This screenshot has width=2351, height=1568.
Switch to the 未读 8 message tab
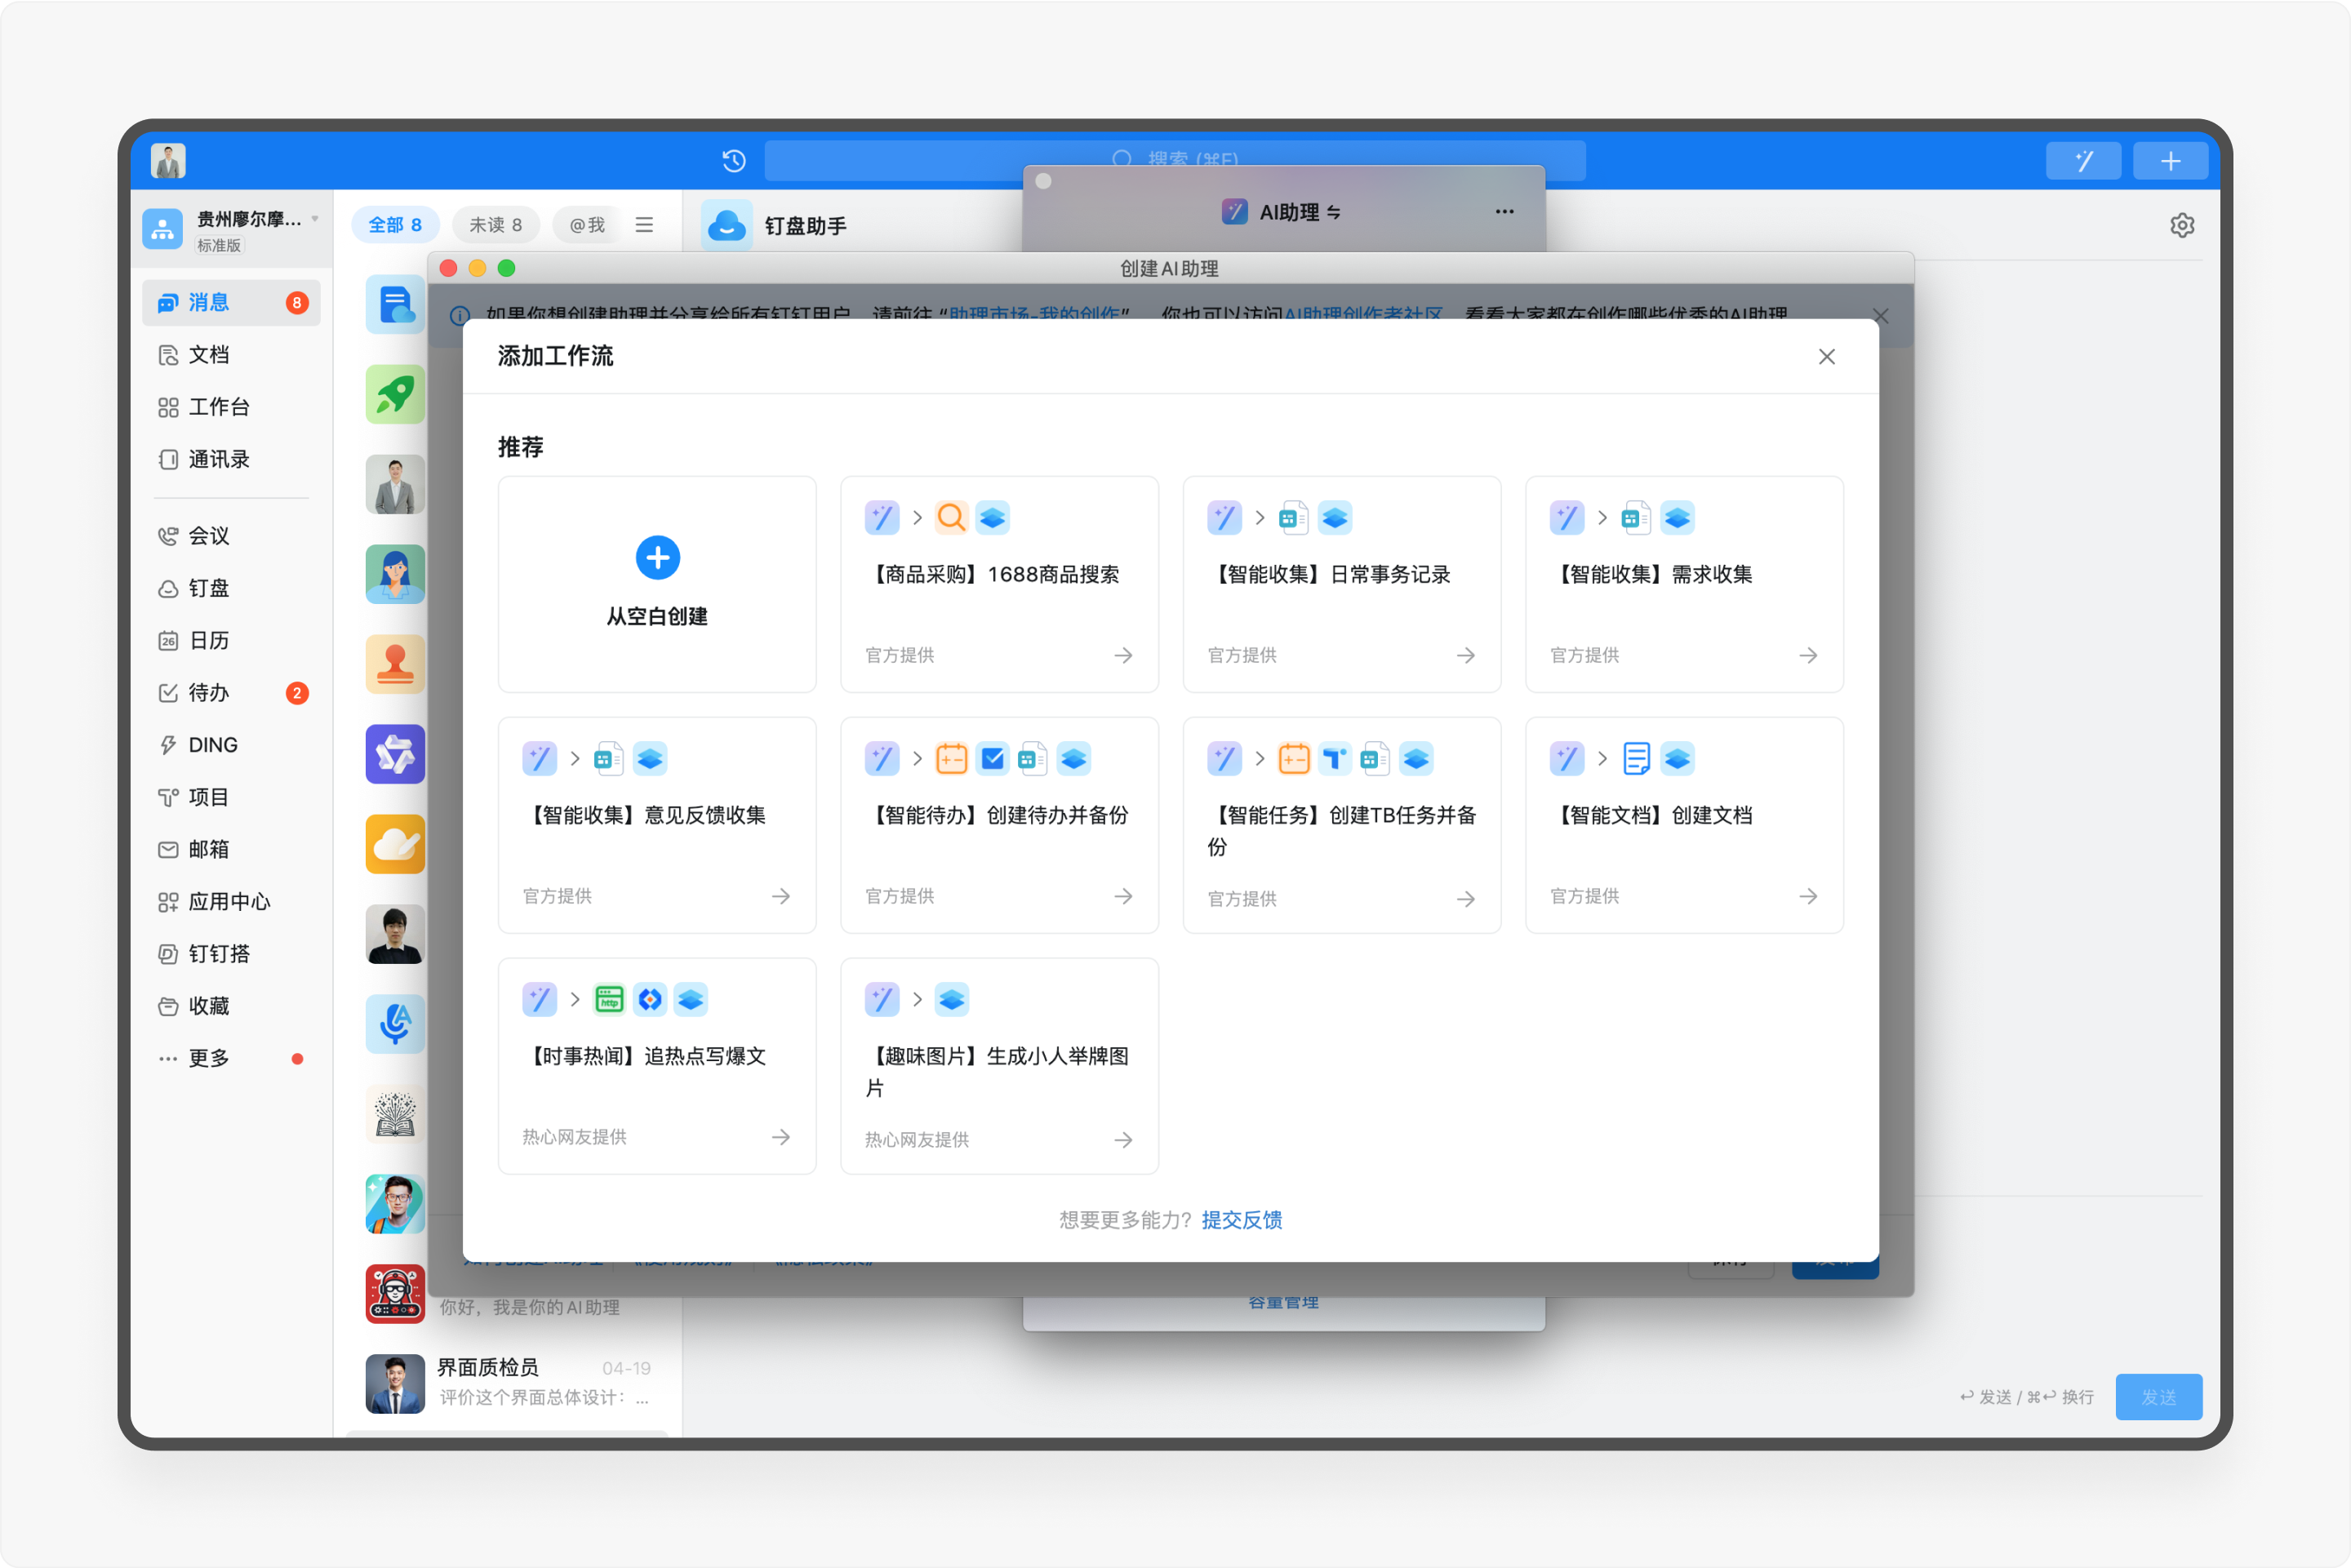pos(496,225)
